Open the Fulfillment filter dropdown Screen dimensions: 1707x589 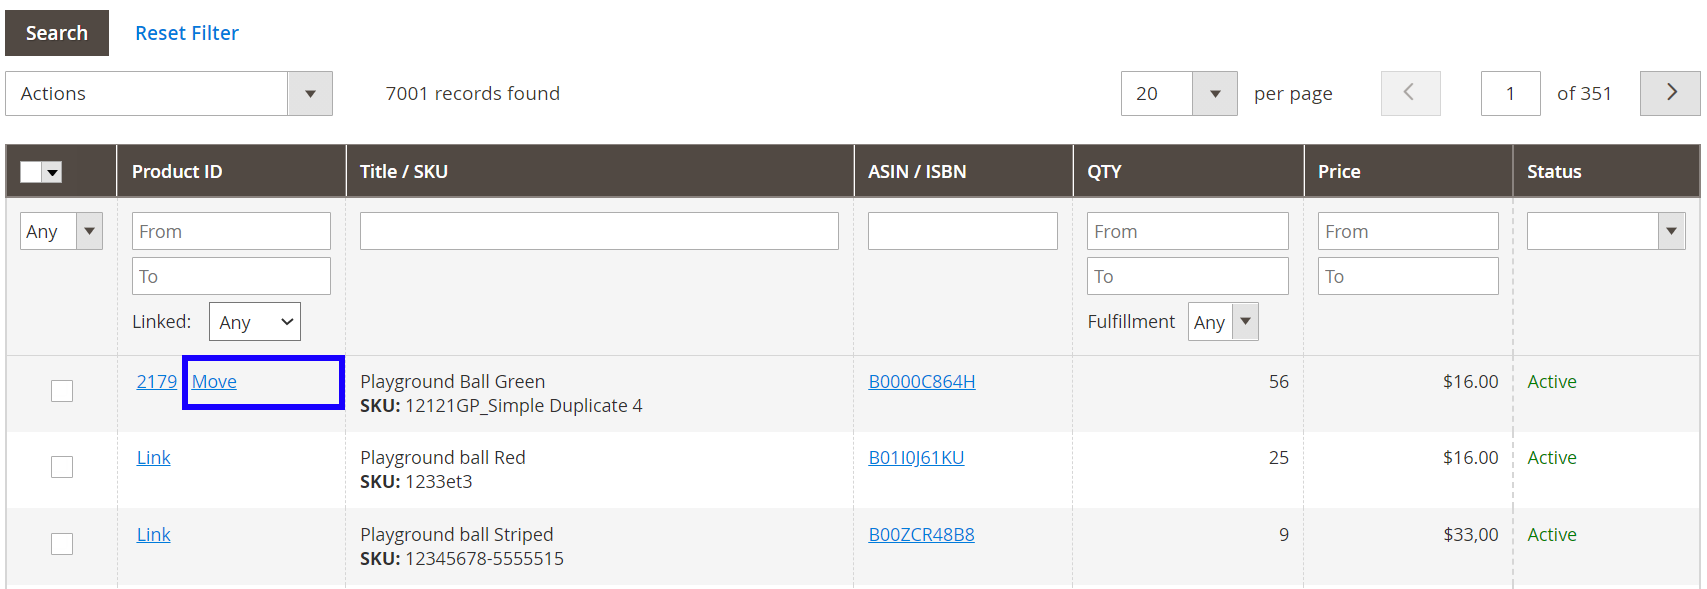pos(1245,322)
